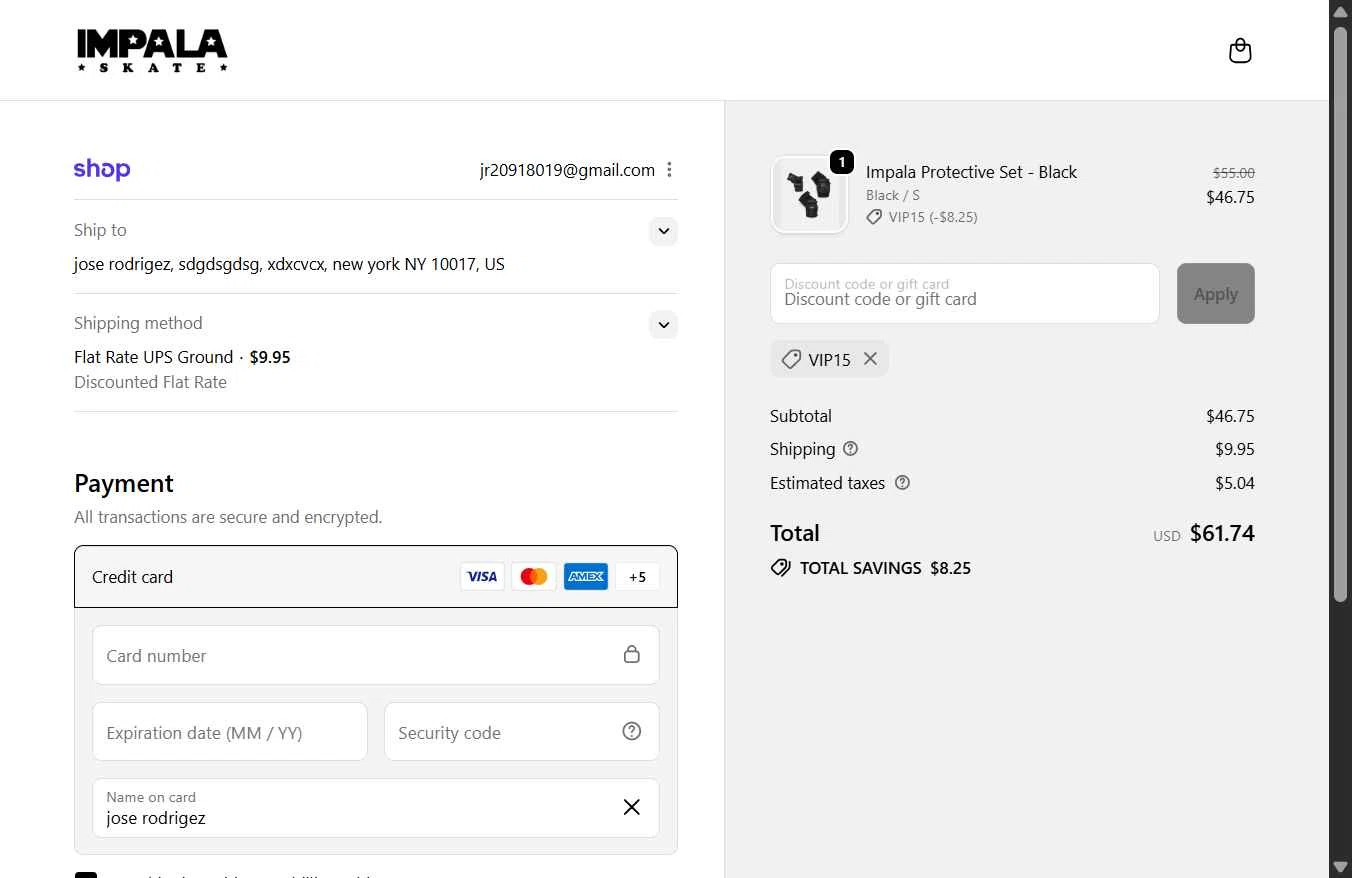The height and width of the screenshot is (878, 1352).
Task: Focus the Expiration date field
Action: point(230,732)
